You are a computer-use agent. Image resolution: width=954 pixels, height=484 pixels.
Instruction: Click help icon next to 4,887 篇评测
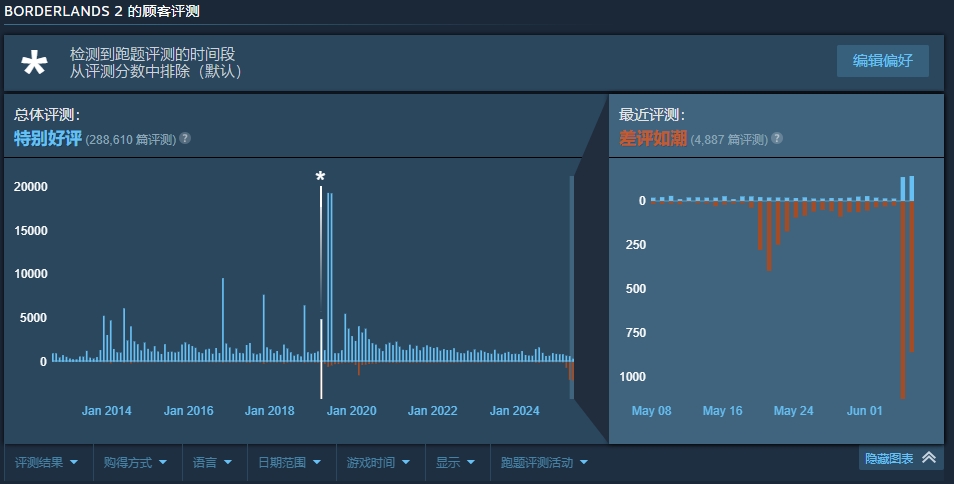click(777, 138)
